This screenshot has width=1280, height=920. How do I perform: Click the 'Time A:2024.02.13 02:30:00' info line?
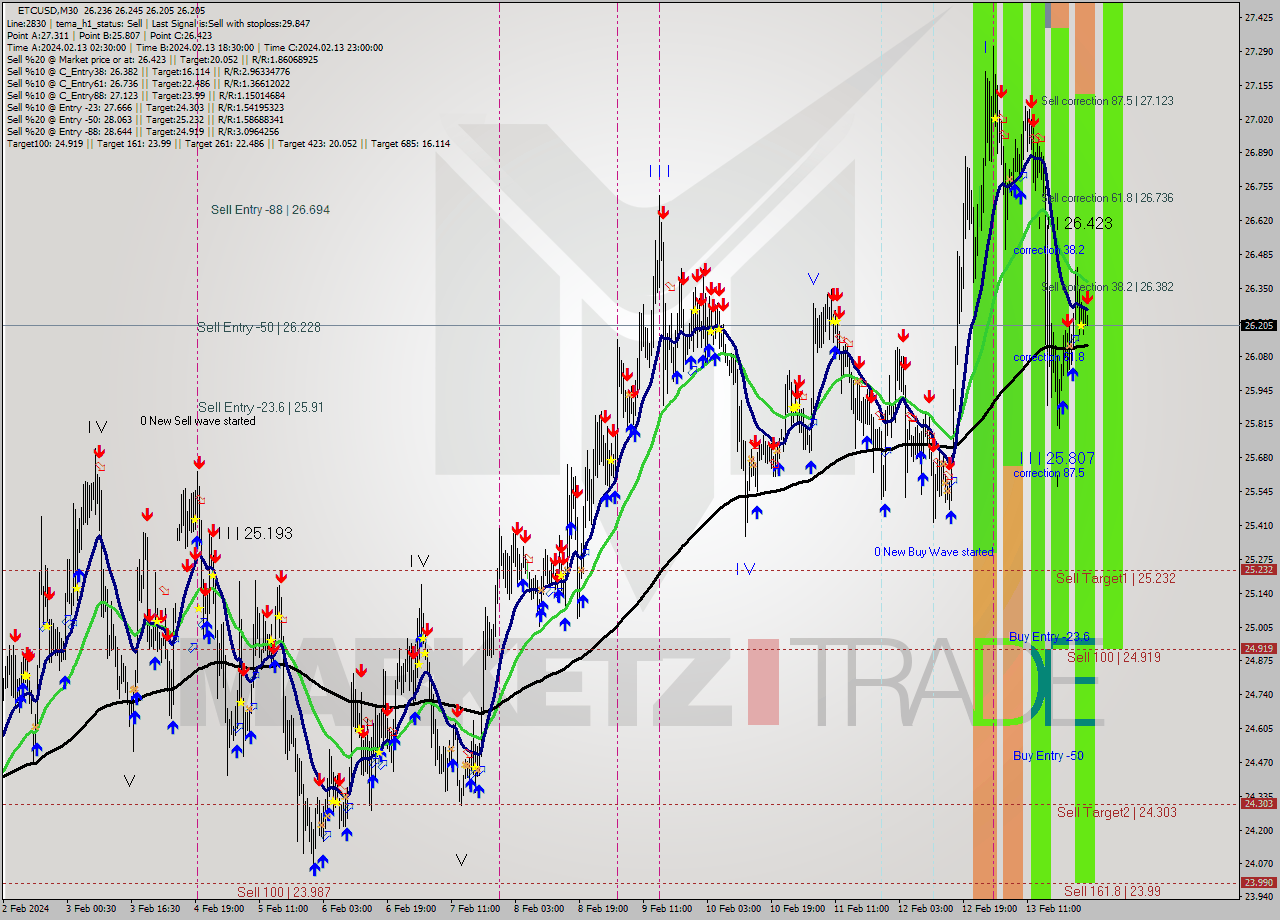(194, 47)
